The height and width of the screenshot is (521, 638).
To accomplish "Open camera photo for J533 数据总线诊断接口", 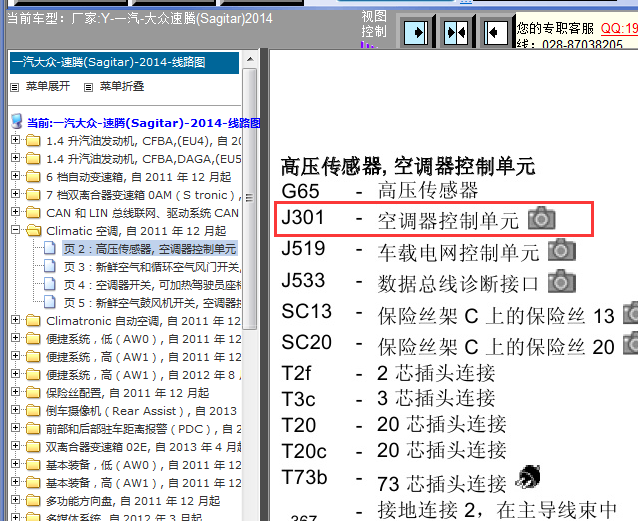I will (x=562, y=281).
